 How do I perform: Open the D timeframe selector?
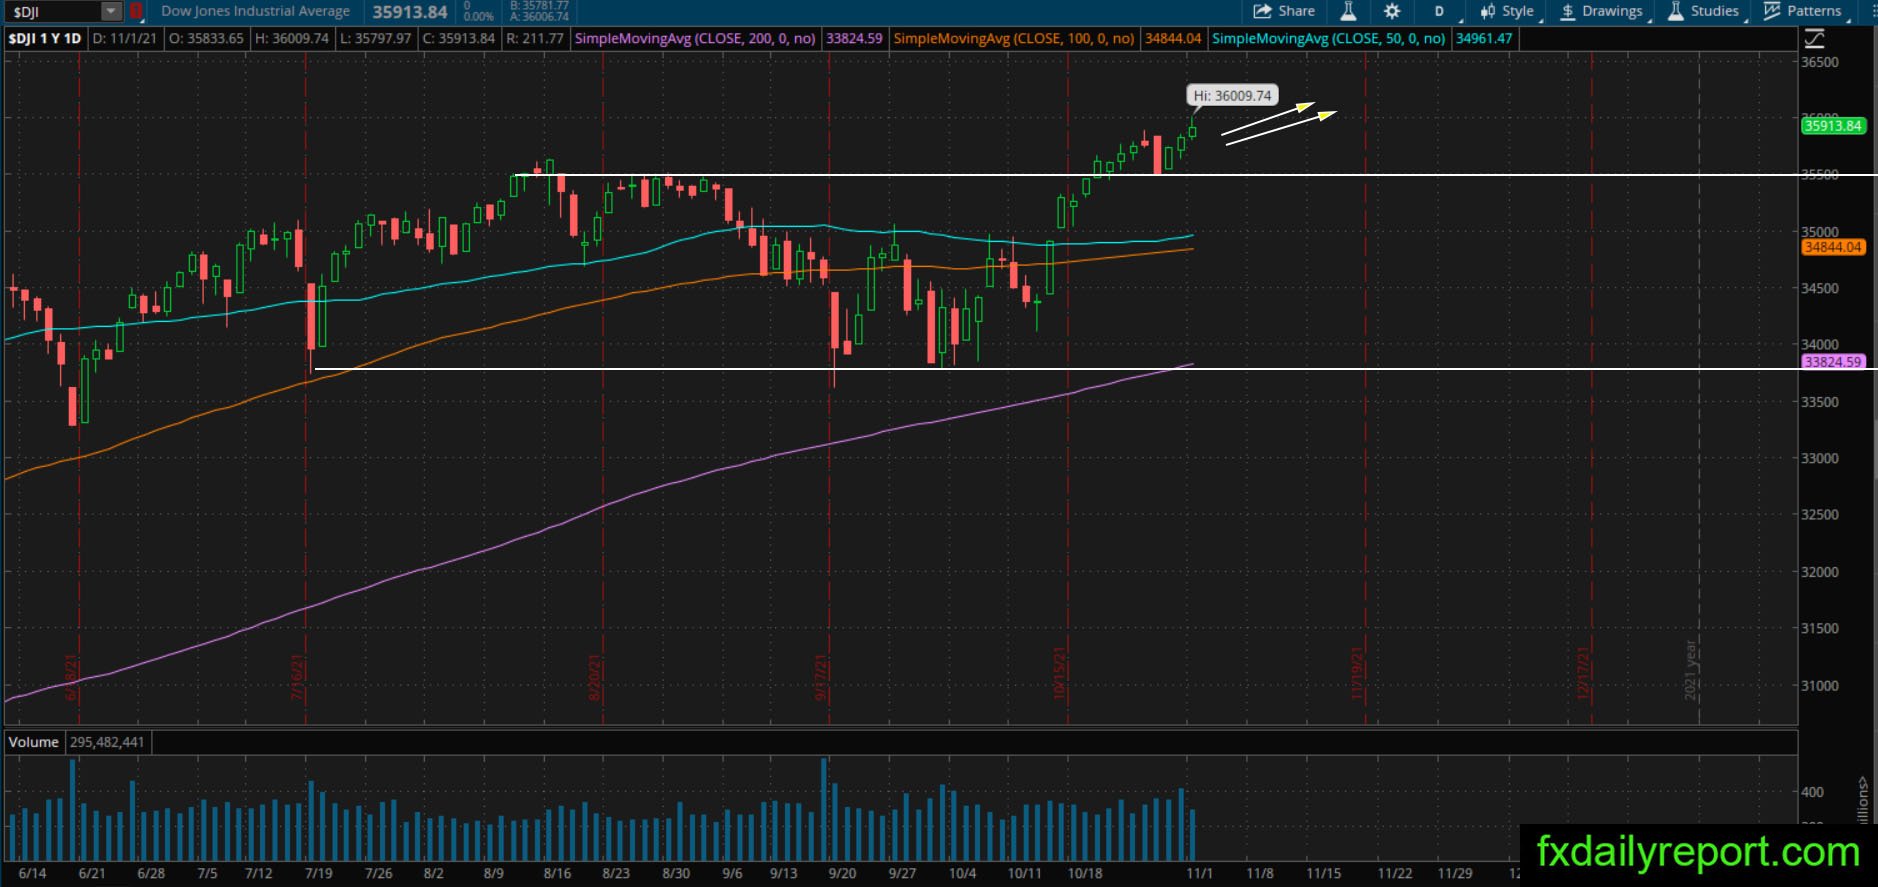(x=1439, y=11)
